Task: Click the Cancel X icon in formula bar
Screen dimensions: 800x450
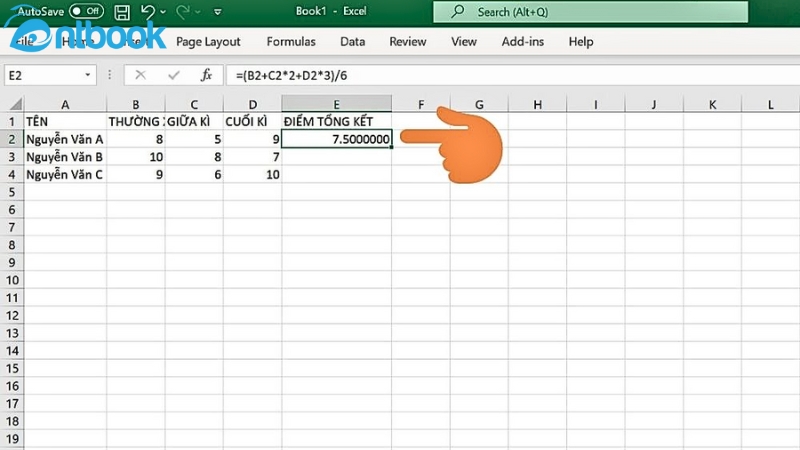Action: pos(140,76)
